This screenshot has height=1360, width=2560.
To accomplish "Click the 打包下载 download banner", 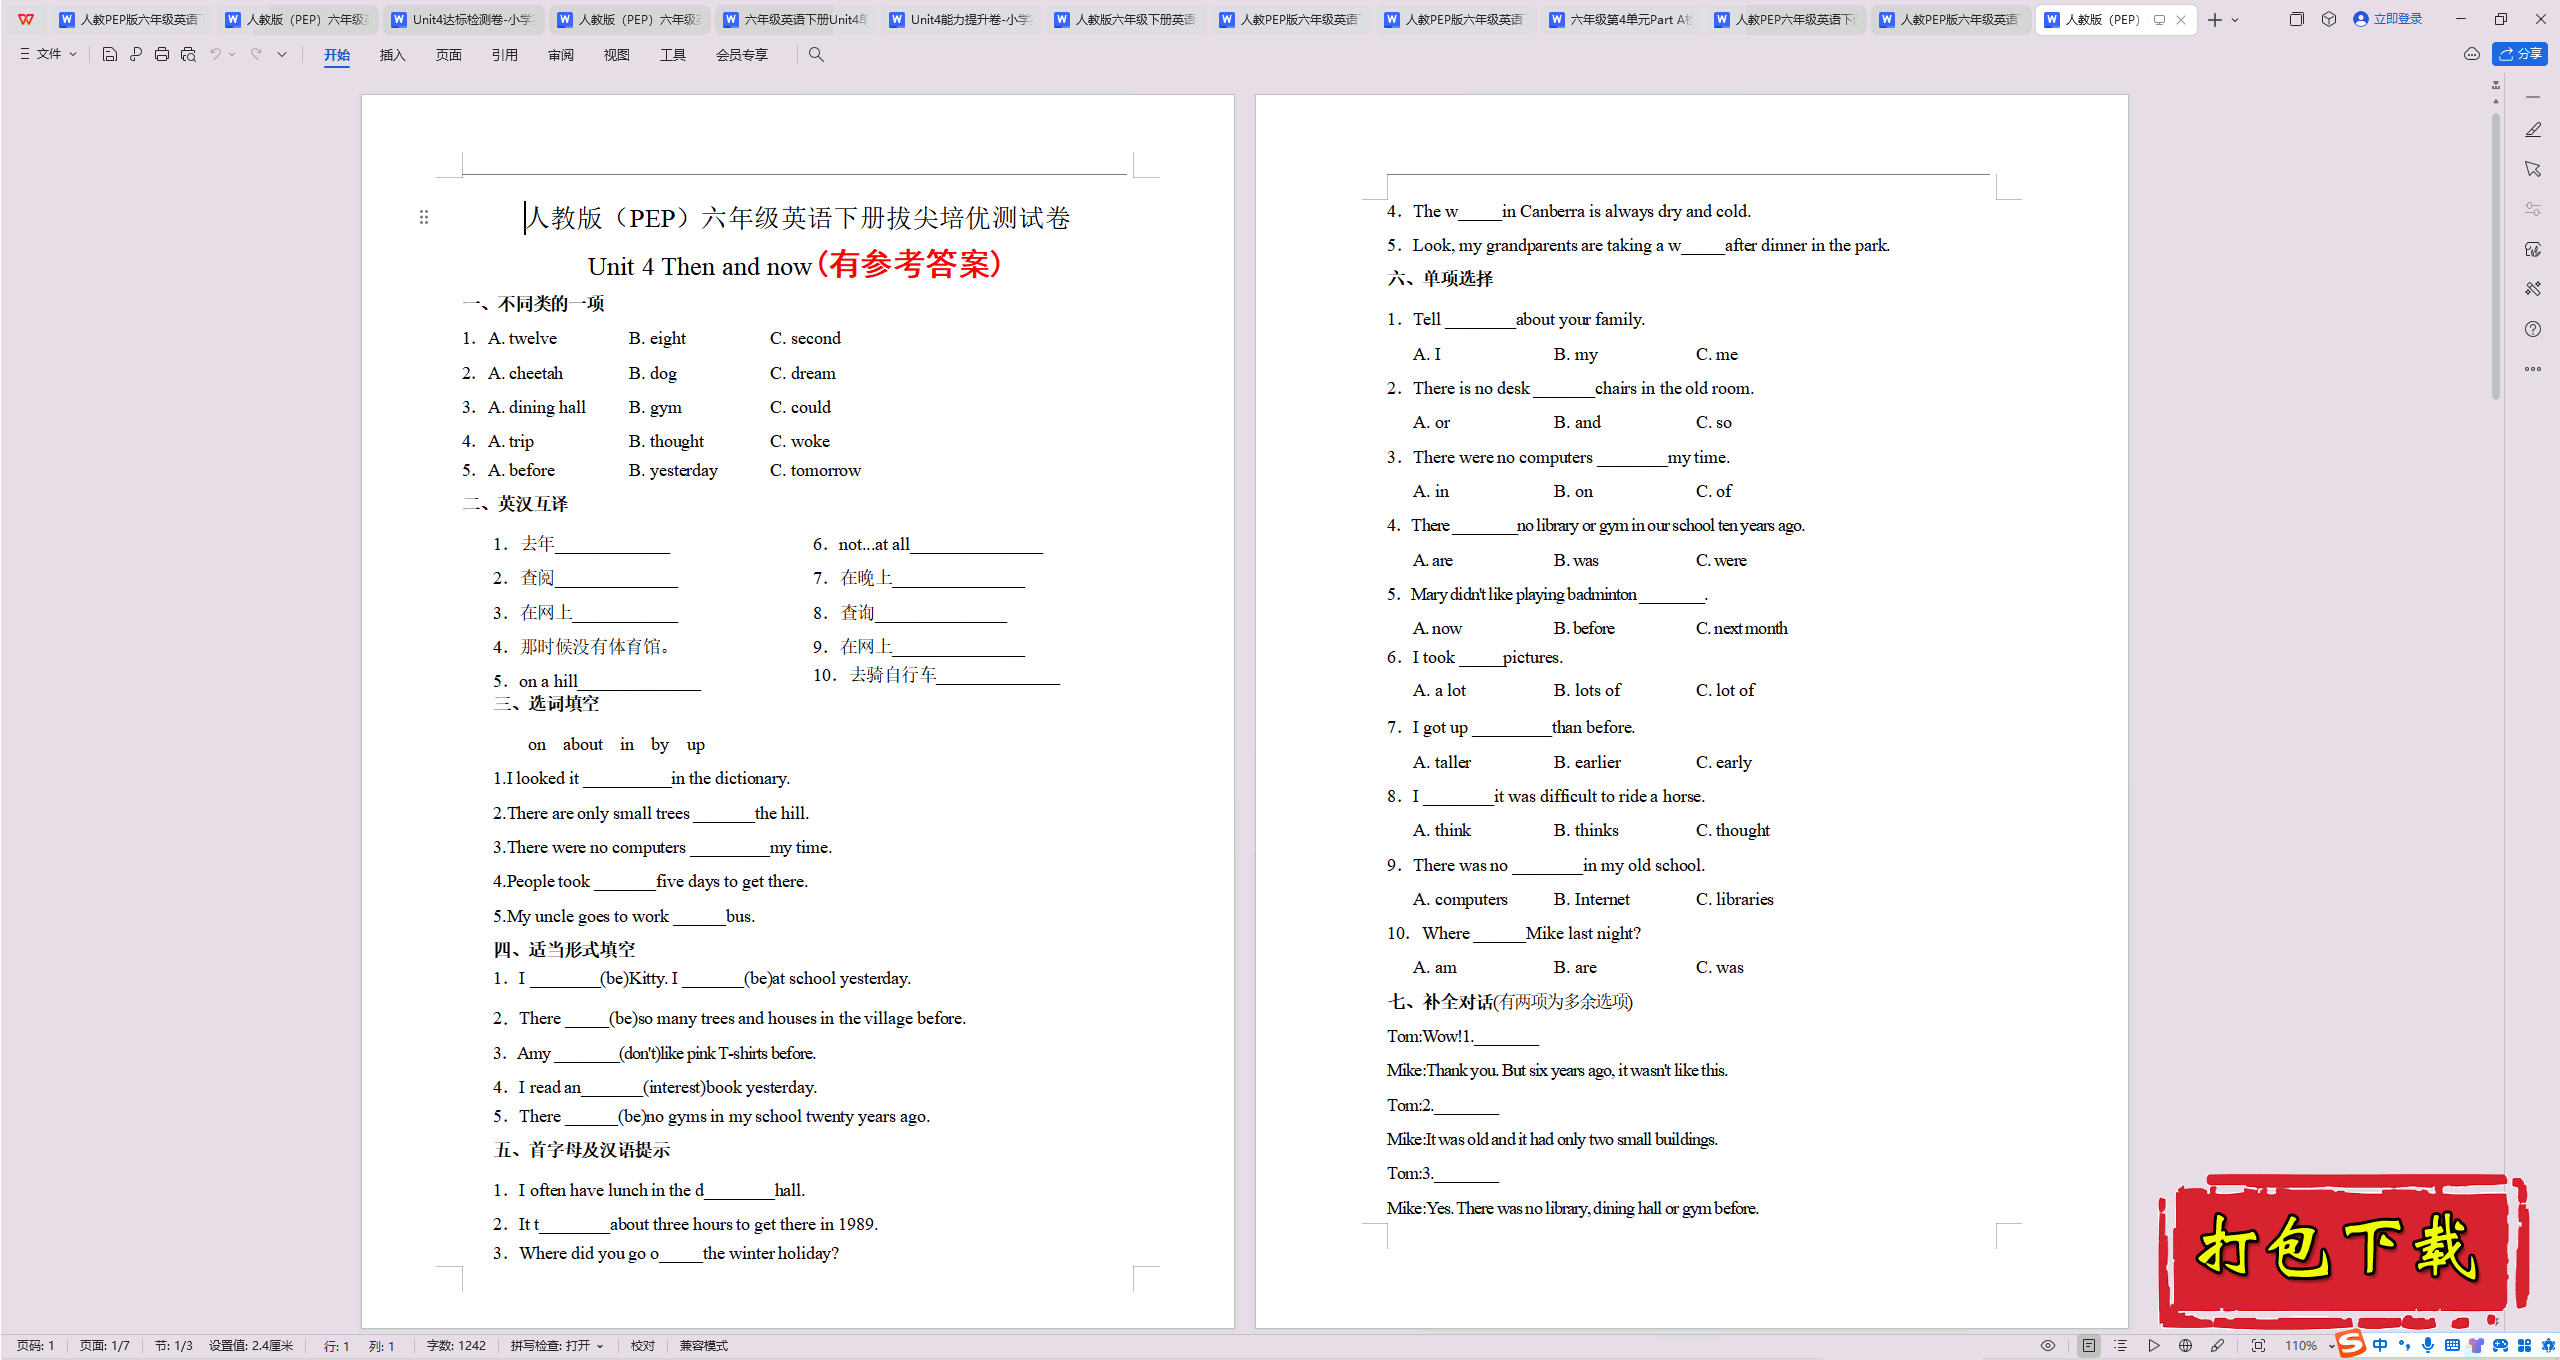I will [2343, 1250].
